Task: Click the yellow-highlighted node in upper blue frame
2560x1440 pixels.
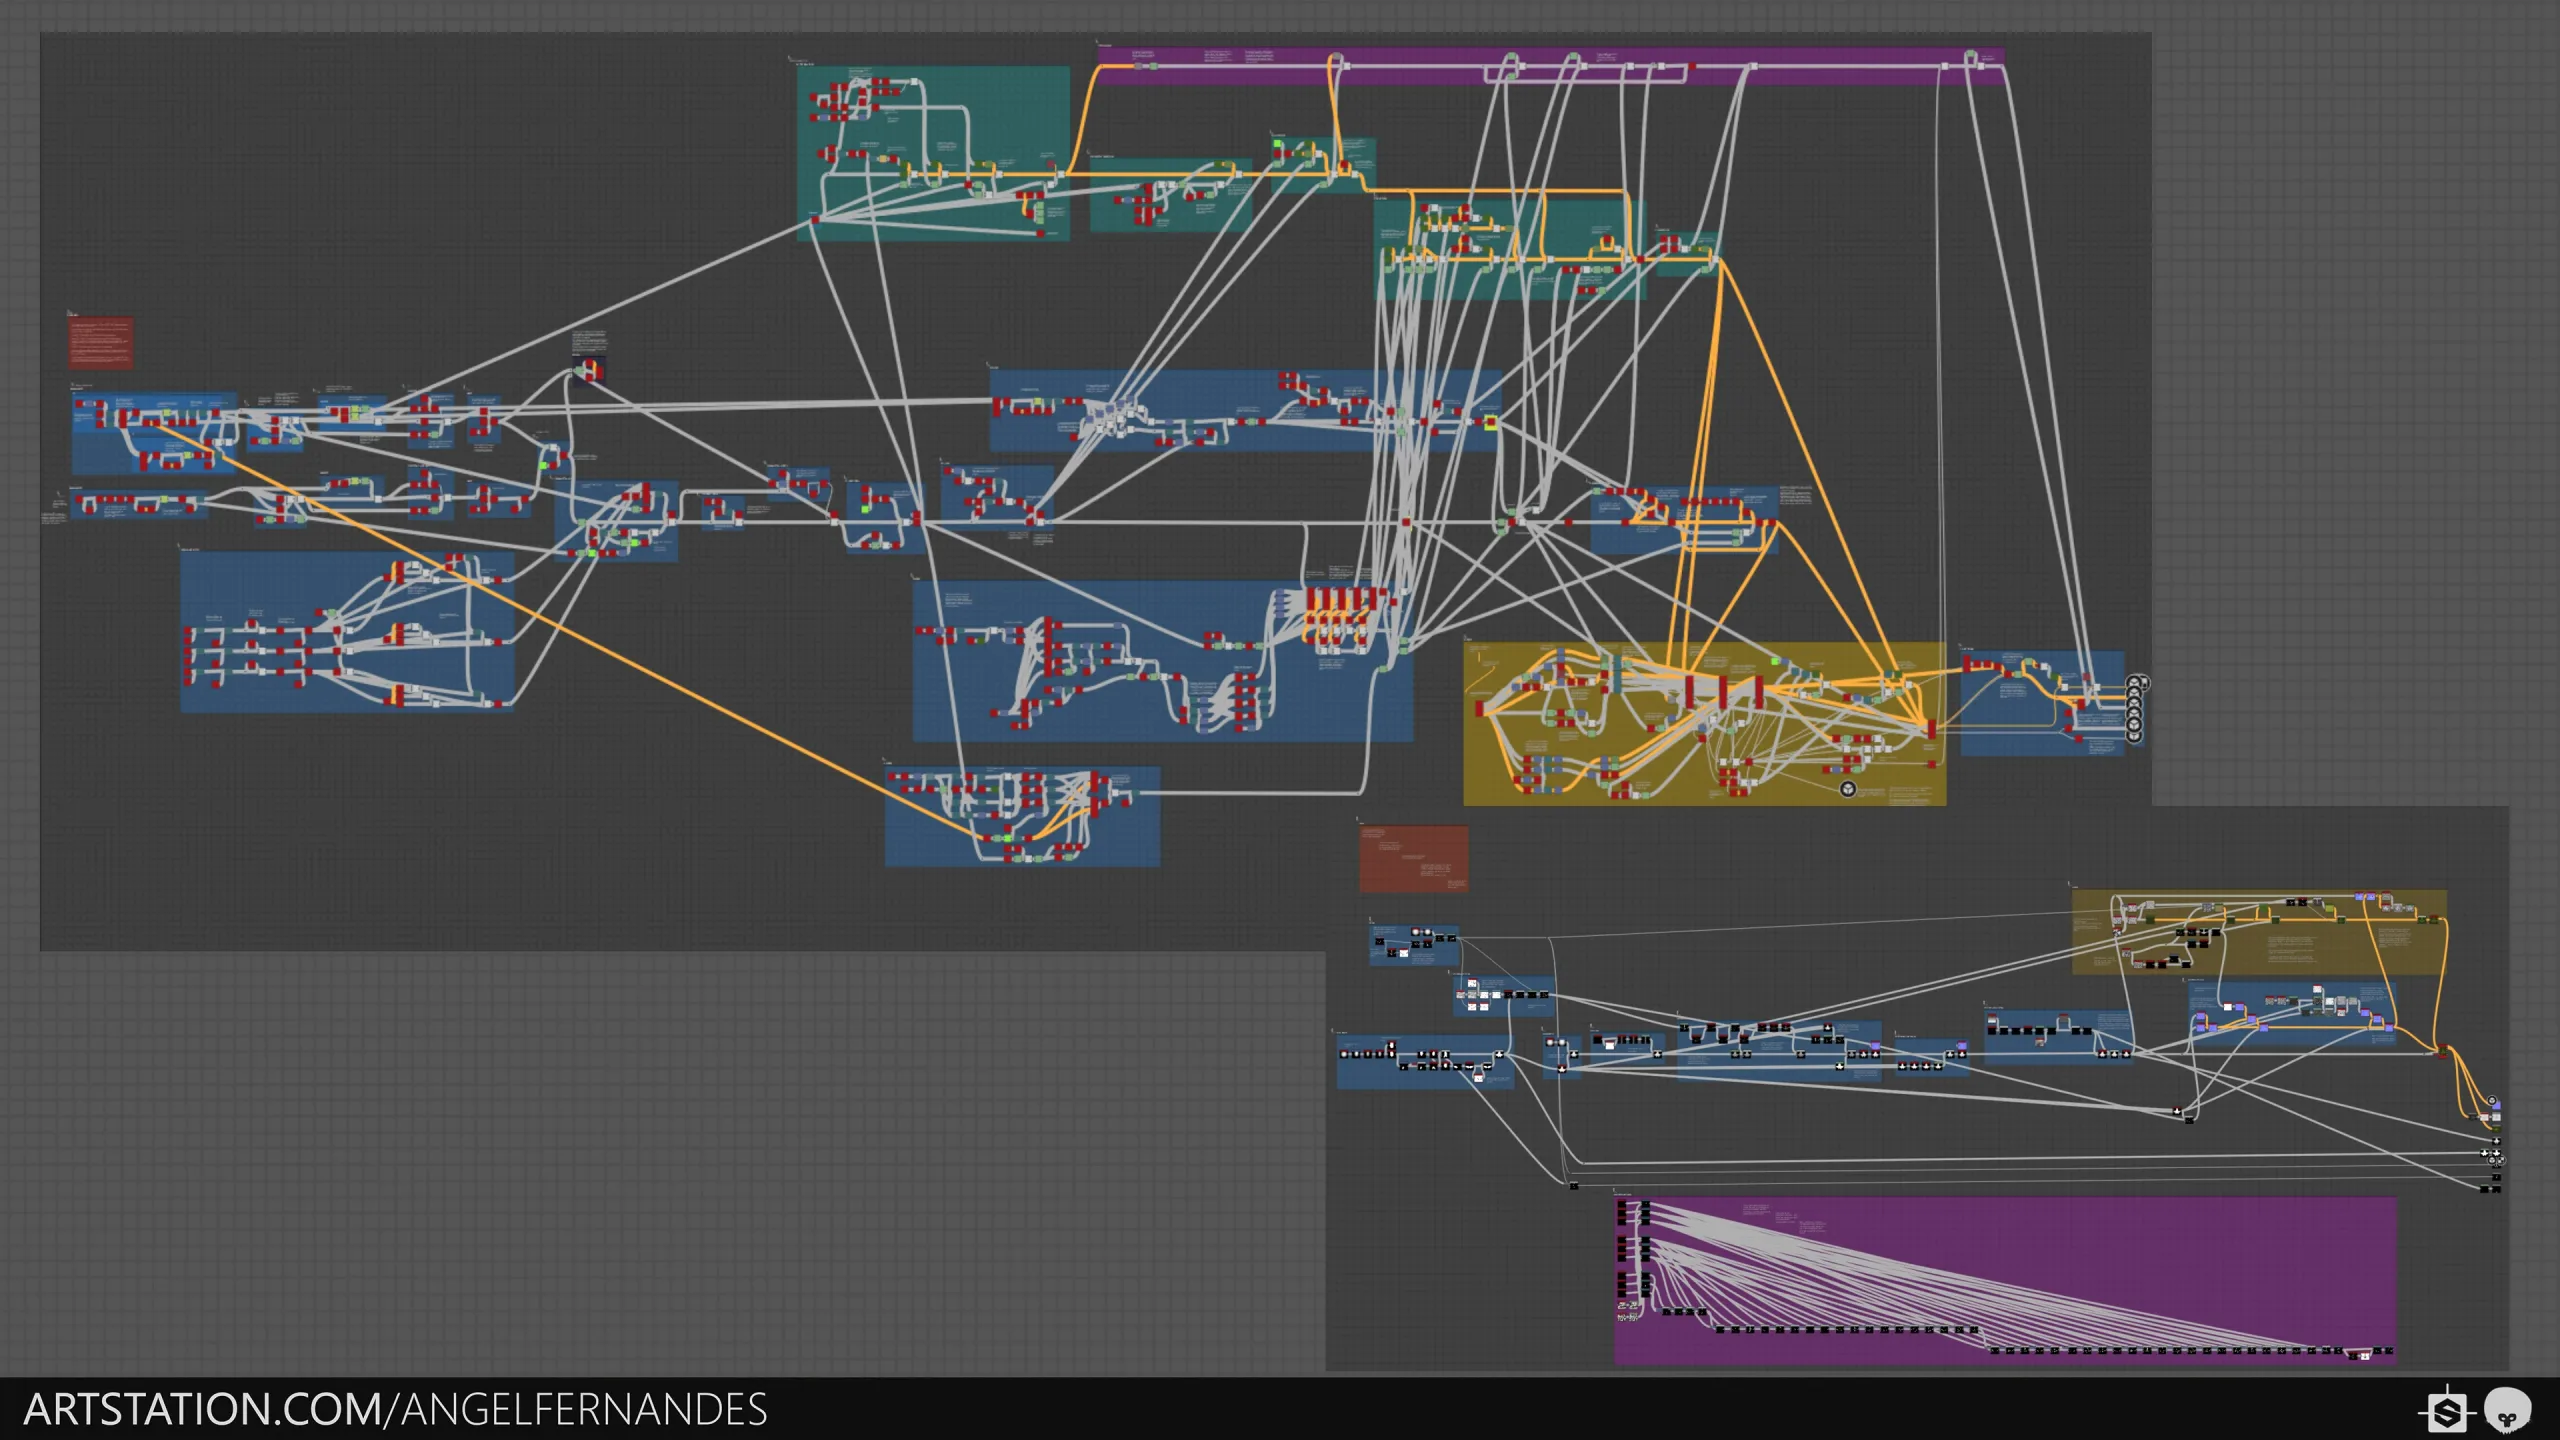Action: pyautogui.click(x=1490, y=423)
